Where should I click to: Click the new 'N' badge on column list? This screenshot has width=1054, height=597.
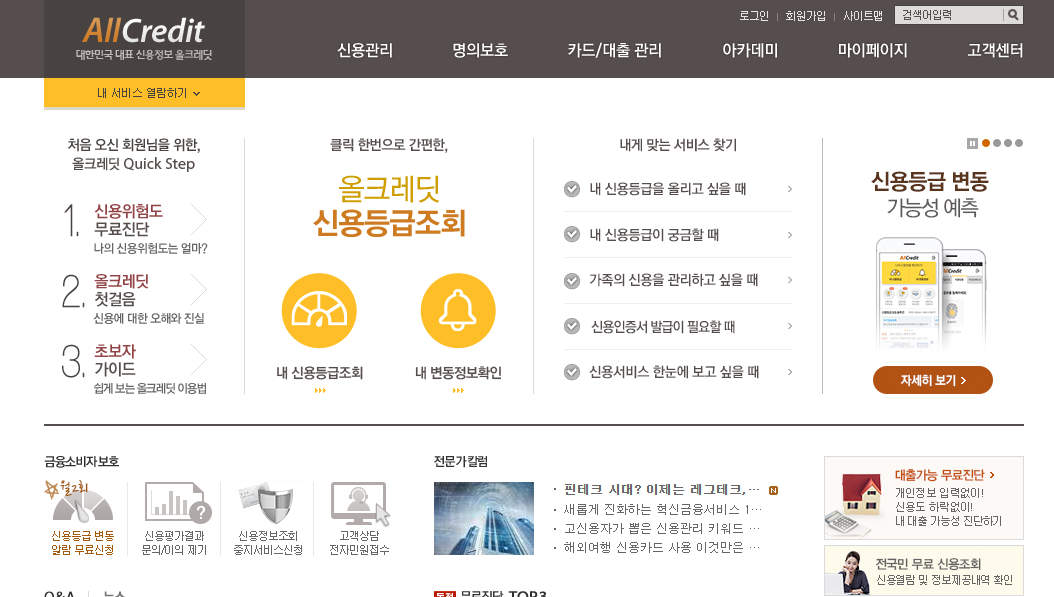(774, 491)
